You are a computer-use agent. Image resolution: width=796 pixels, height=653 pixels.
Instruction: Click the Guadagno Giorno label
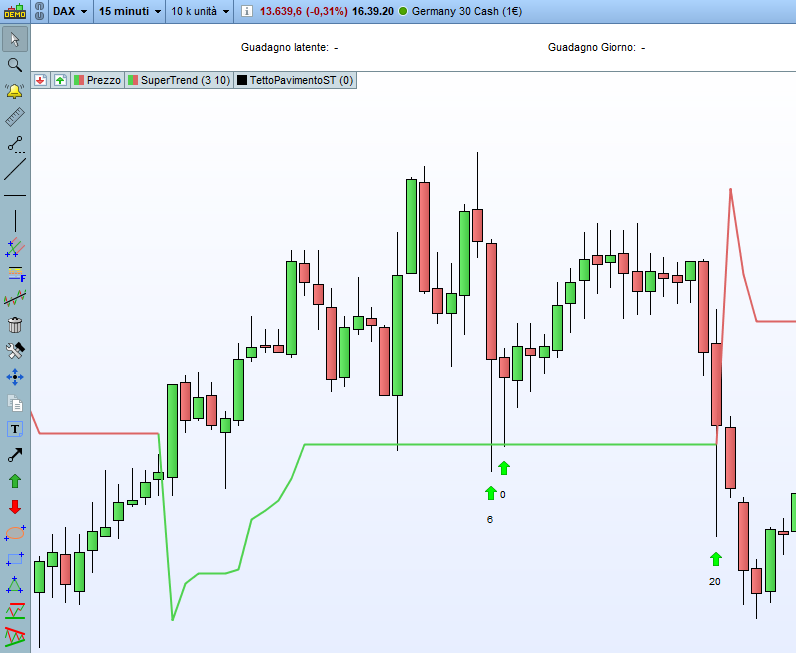[x=592, y=47]
